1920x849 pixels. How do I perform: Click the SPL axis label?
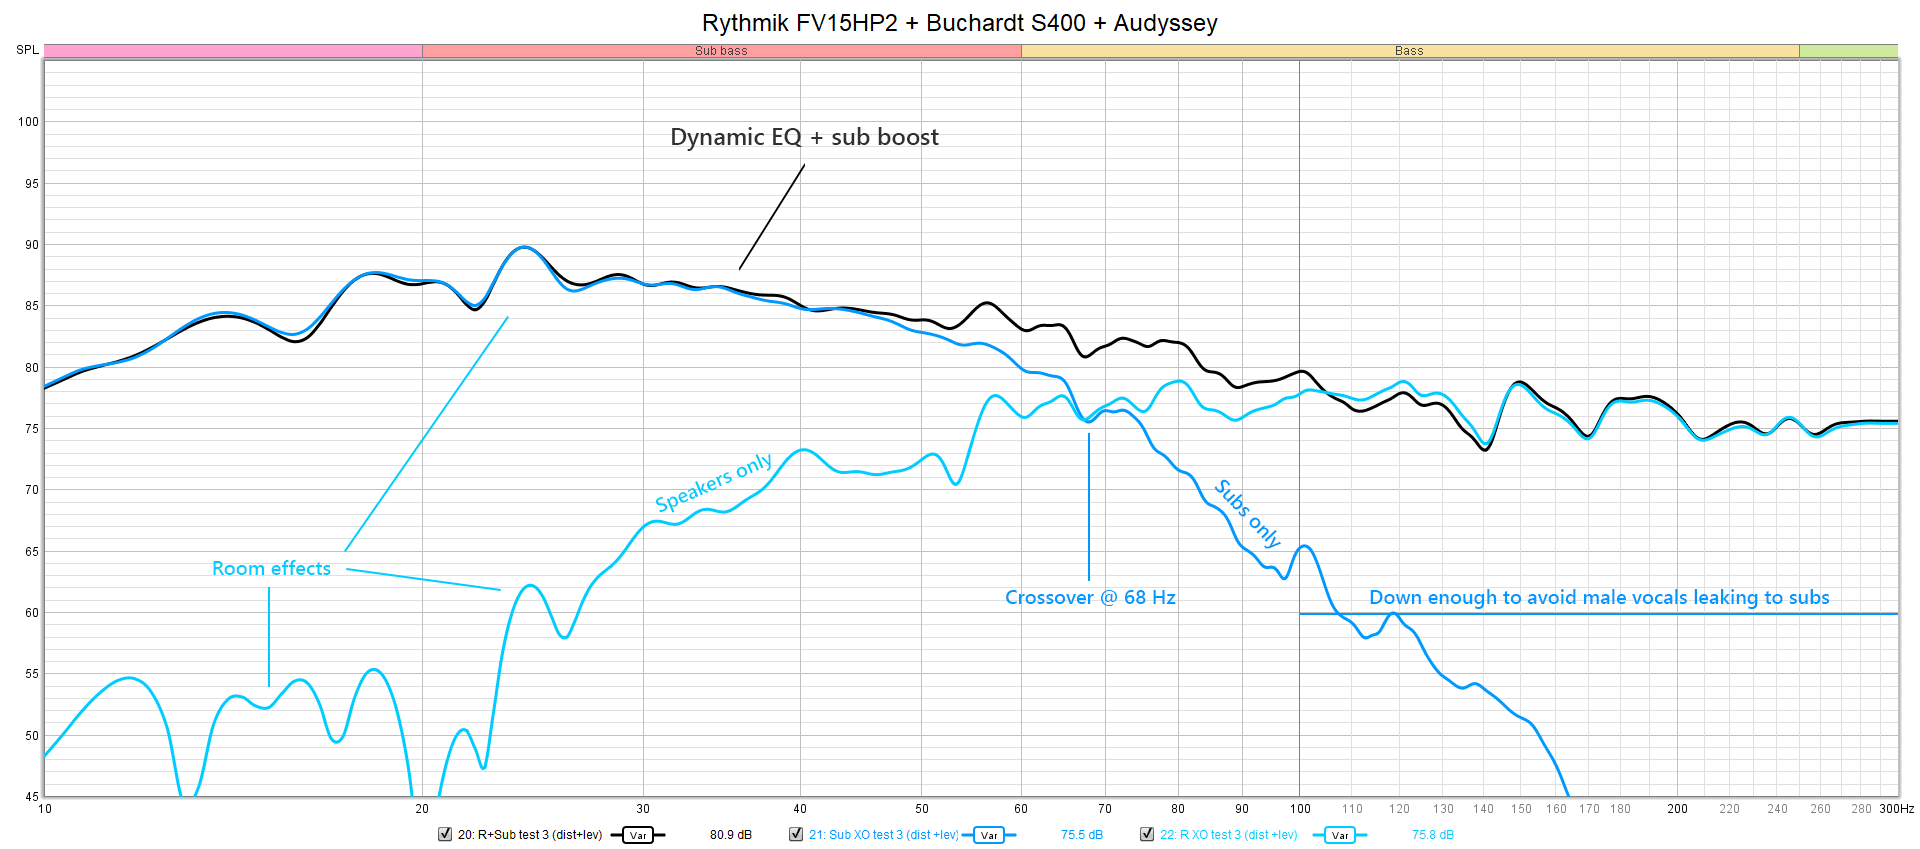coord(27,50)
